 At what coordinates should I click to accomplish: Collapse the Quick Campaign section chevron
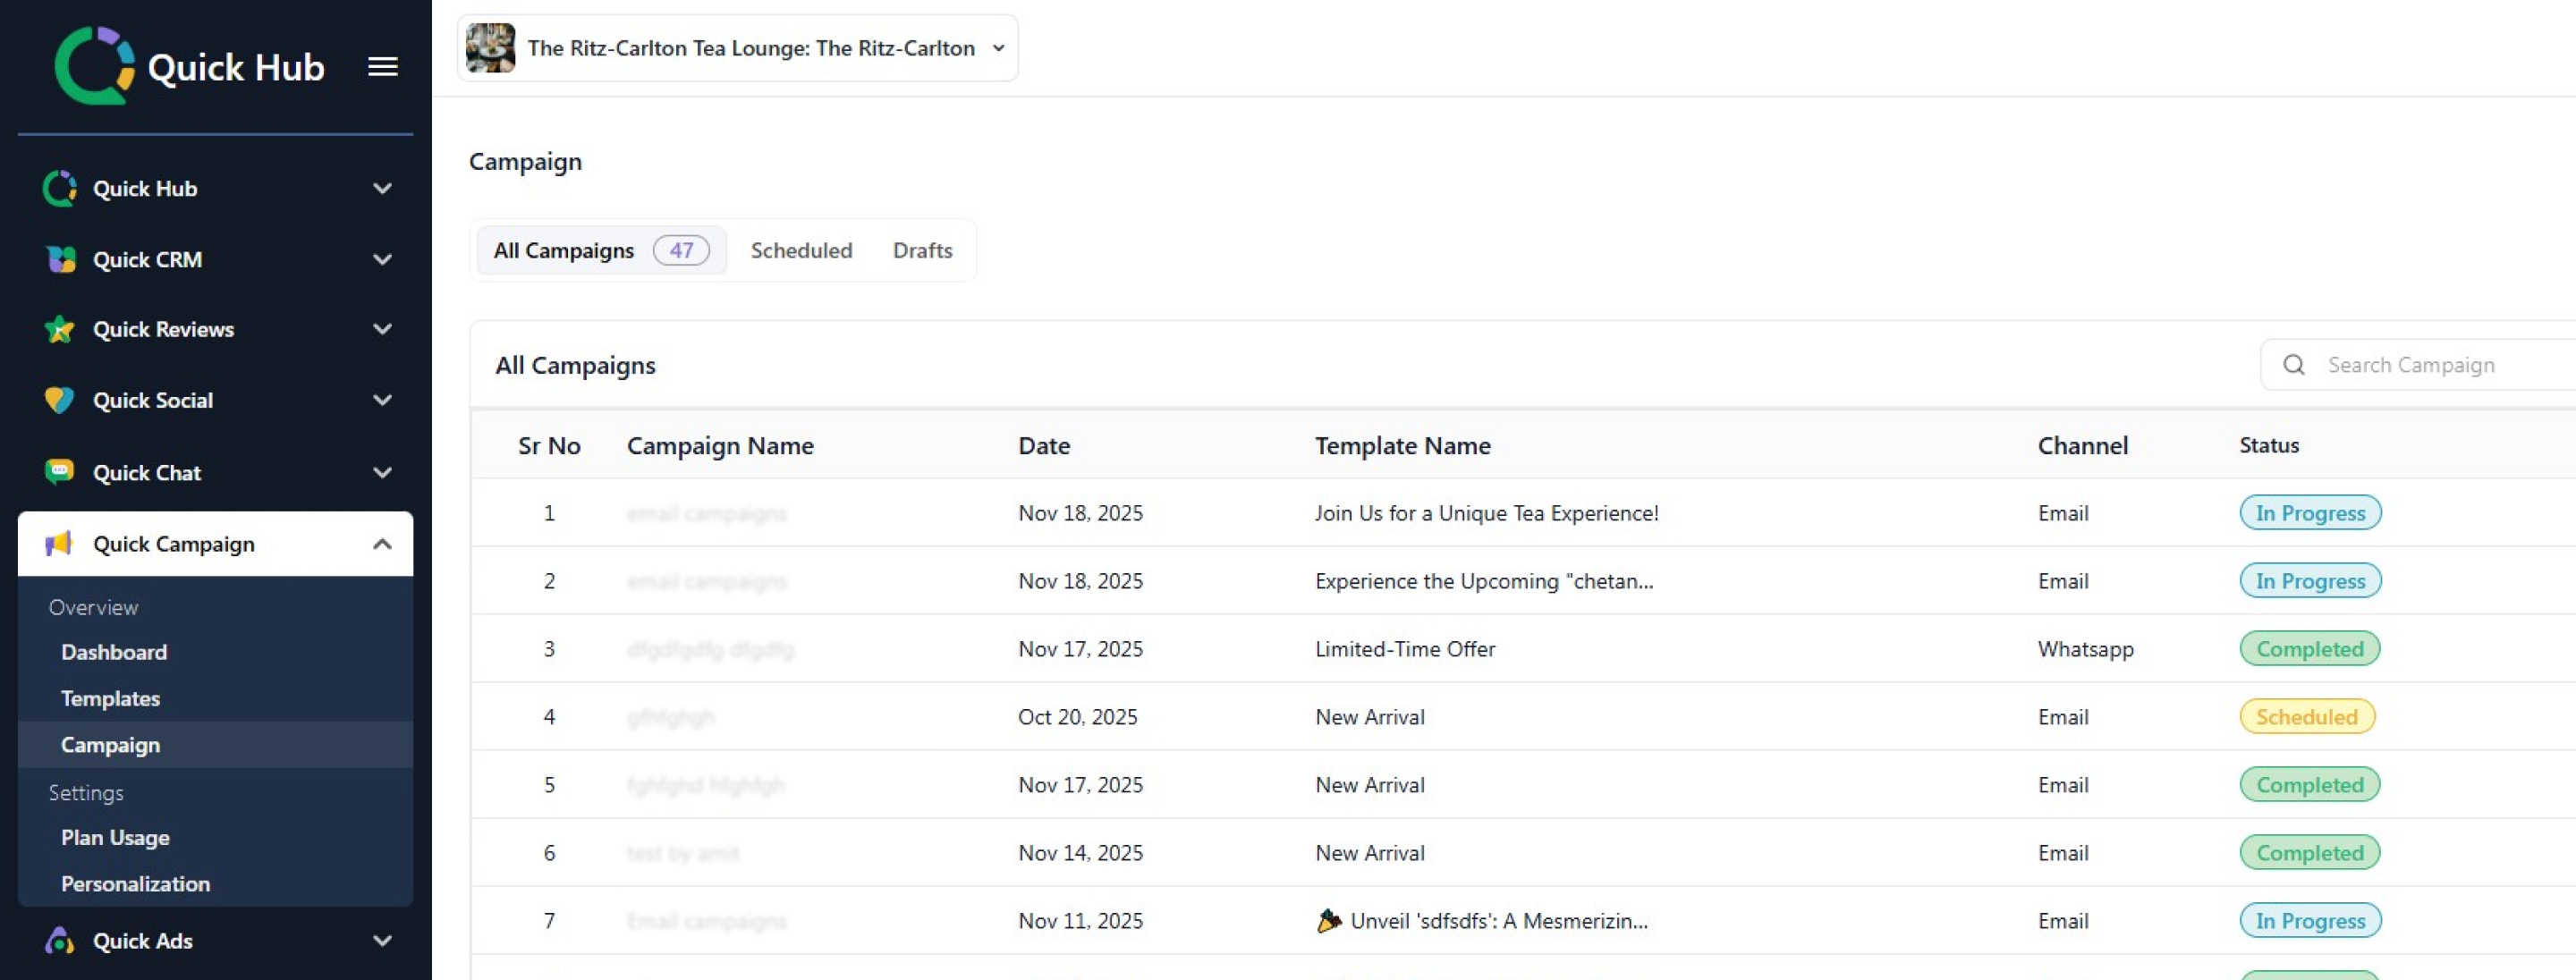click(x=382, y=544)
